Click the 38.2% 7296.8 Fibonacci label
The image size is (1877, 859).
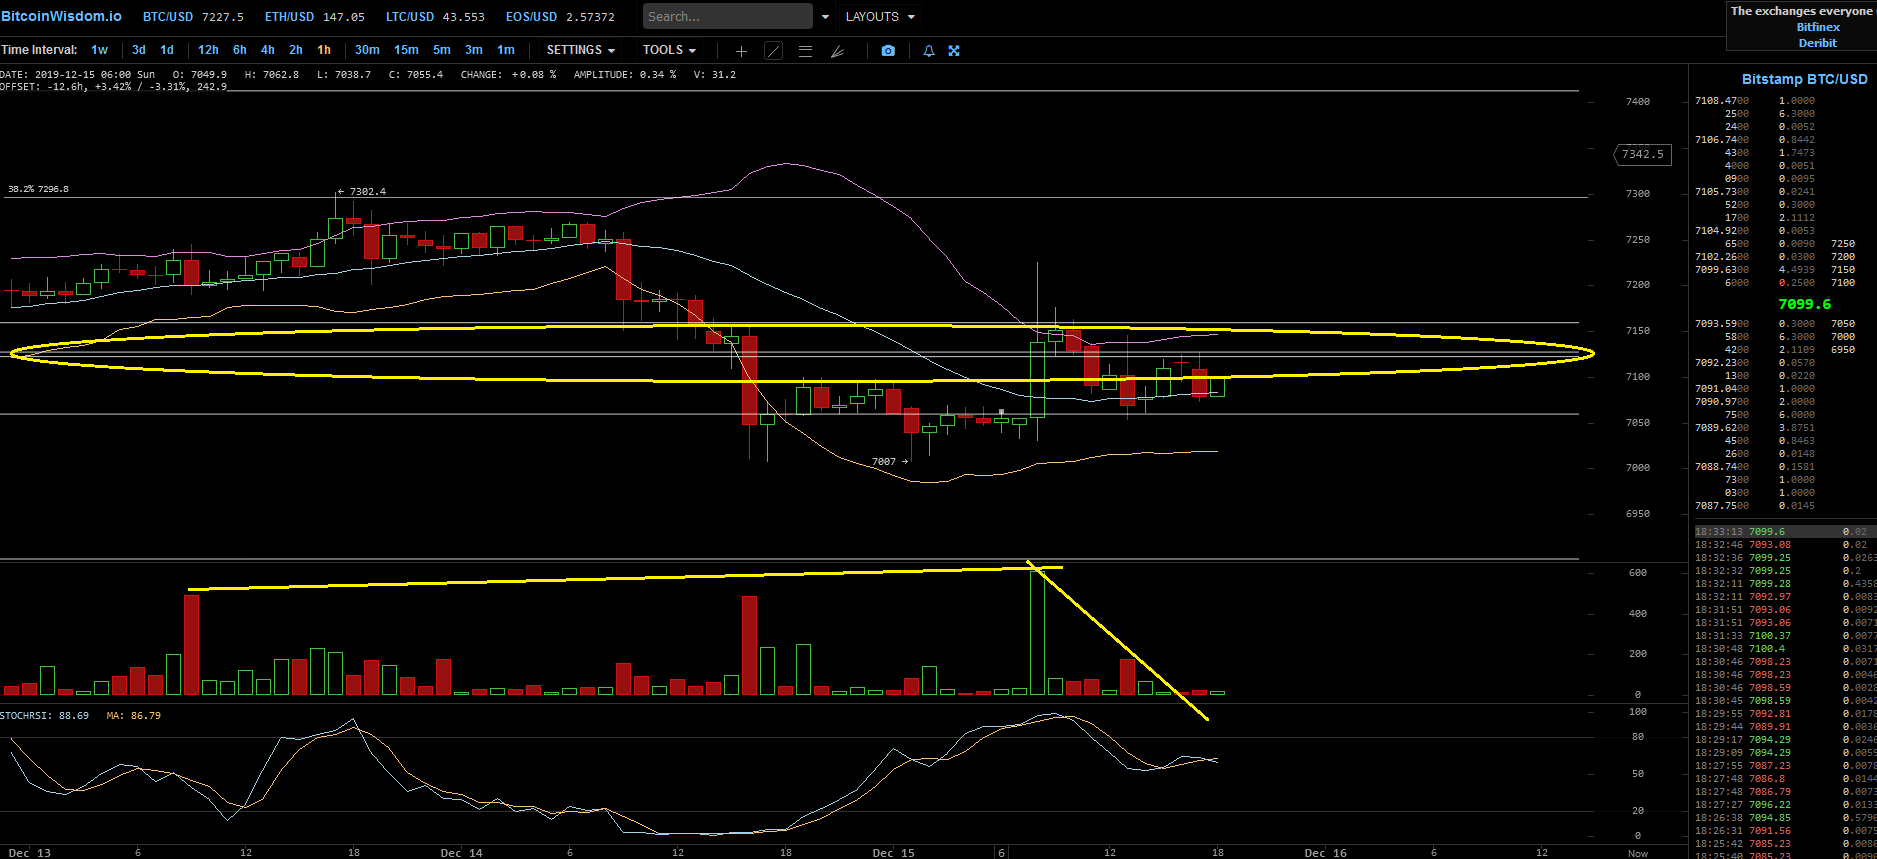coord(38,189)
